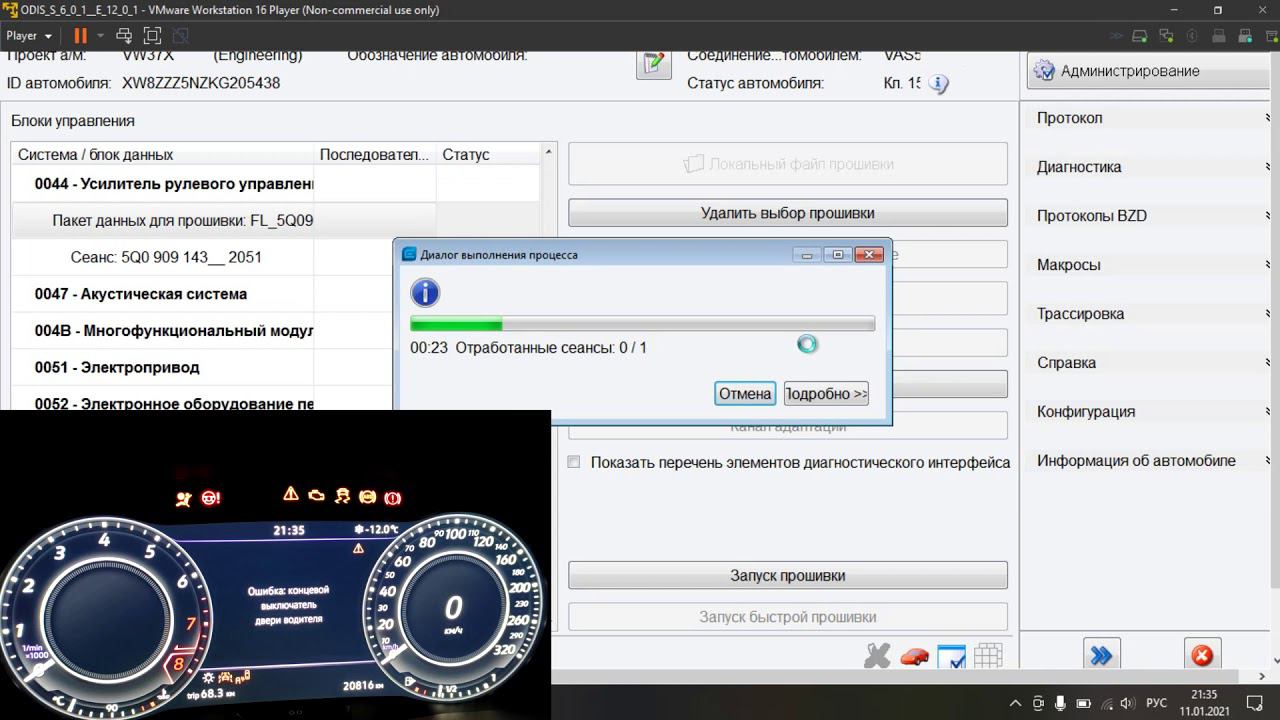Click the green process progress bar
Viewport: 1280px width, 720px height.
pos(642,324)
